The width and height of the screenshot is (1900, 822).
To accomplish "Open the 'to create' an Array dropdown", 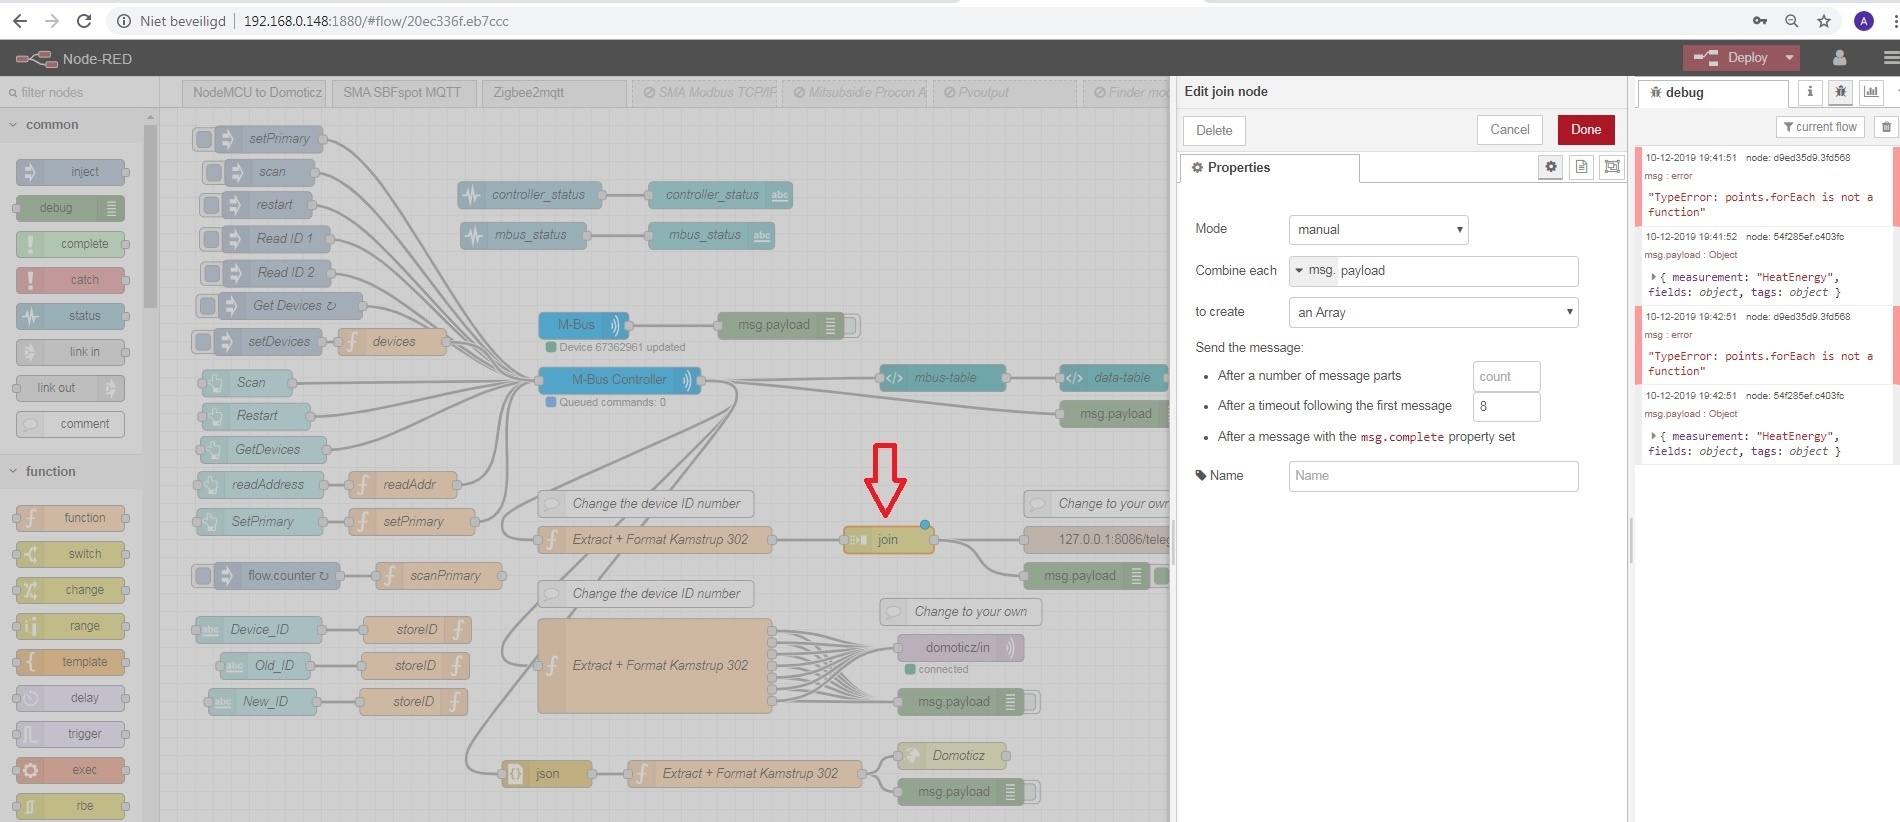I will tap(1432, 313).
